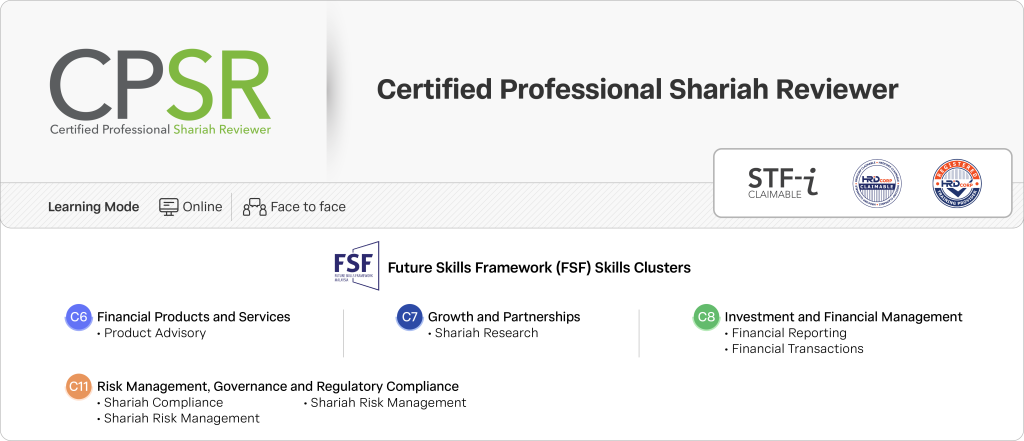Click the green C8 cluster badge
This screenshot has height=441, width=1024.
click(706, 317)
